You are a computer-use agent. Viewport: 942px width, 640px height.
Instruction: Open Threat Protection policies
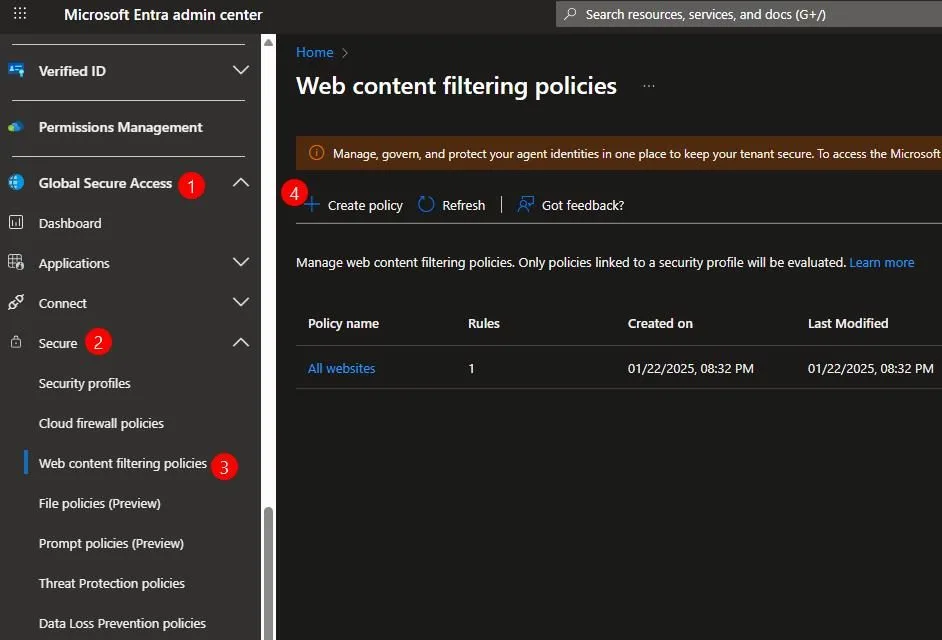(x=112, y=584)
